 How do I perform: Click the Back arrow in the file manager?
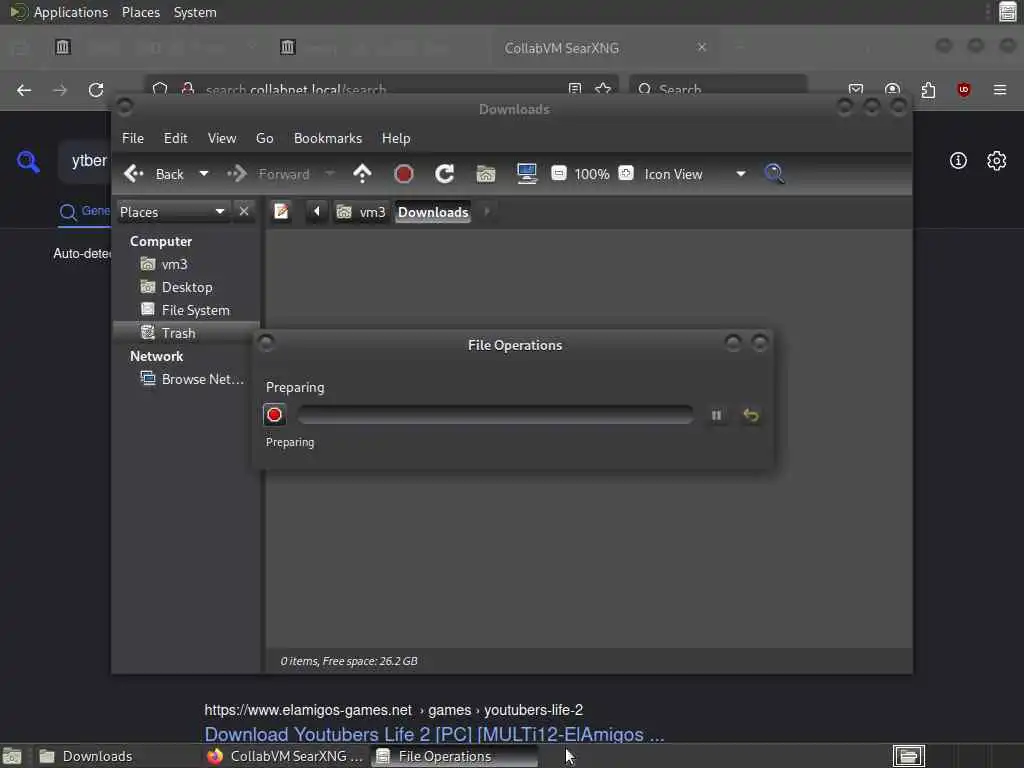point(154,174)
